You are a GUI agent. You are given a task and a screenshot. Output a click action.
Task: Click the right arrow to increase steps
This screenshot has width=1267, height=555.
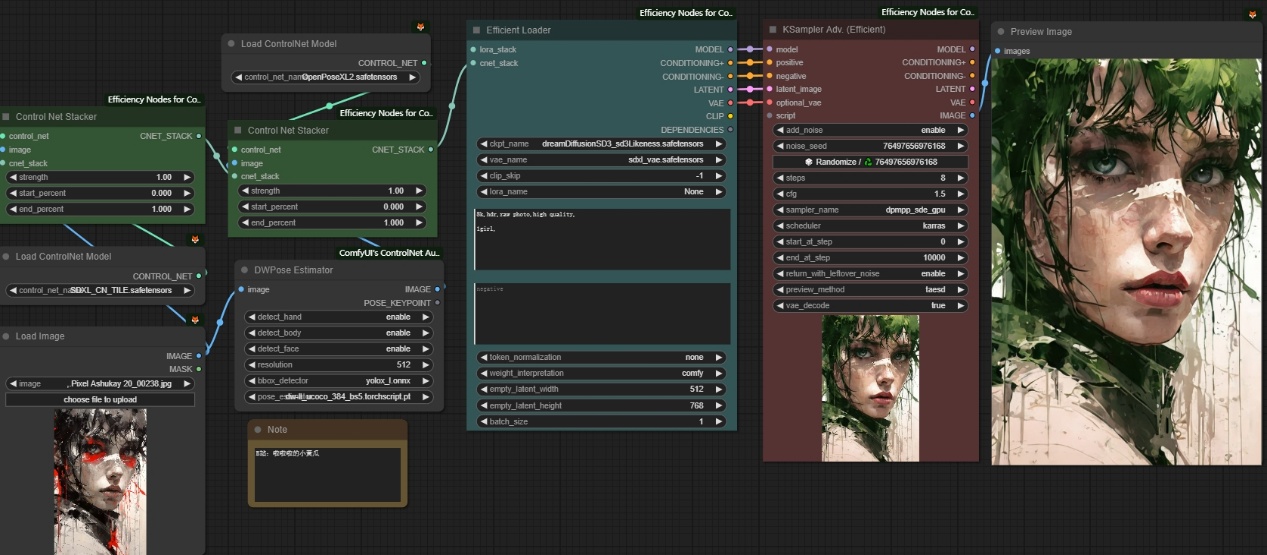[x=960, y=178]
